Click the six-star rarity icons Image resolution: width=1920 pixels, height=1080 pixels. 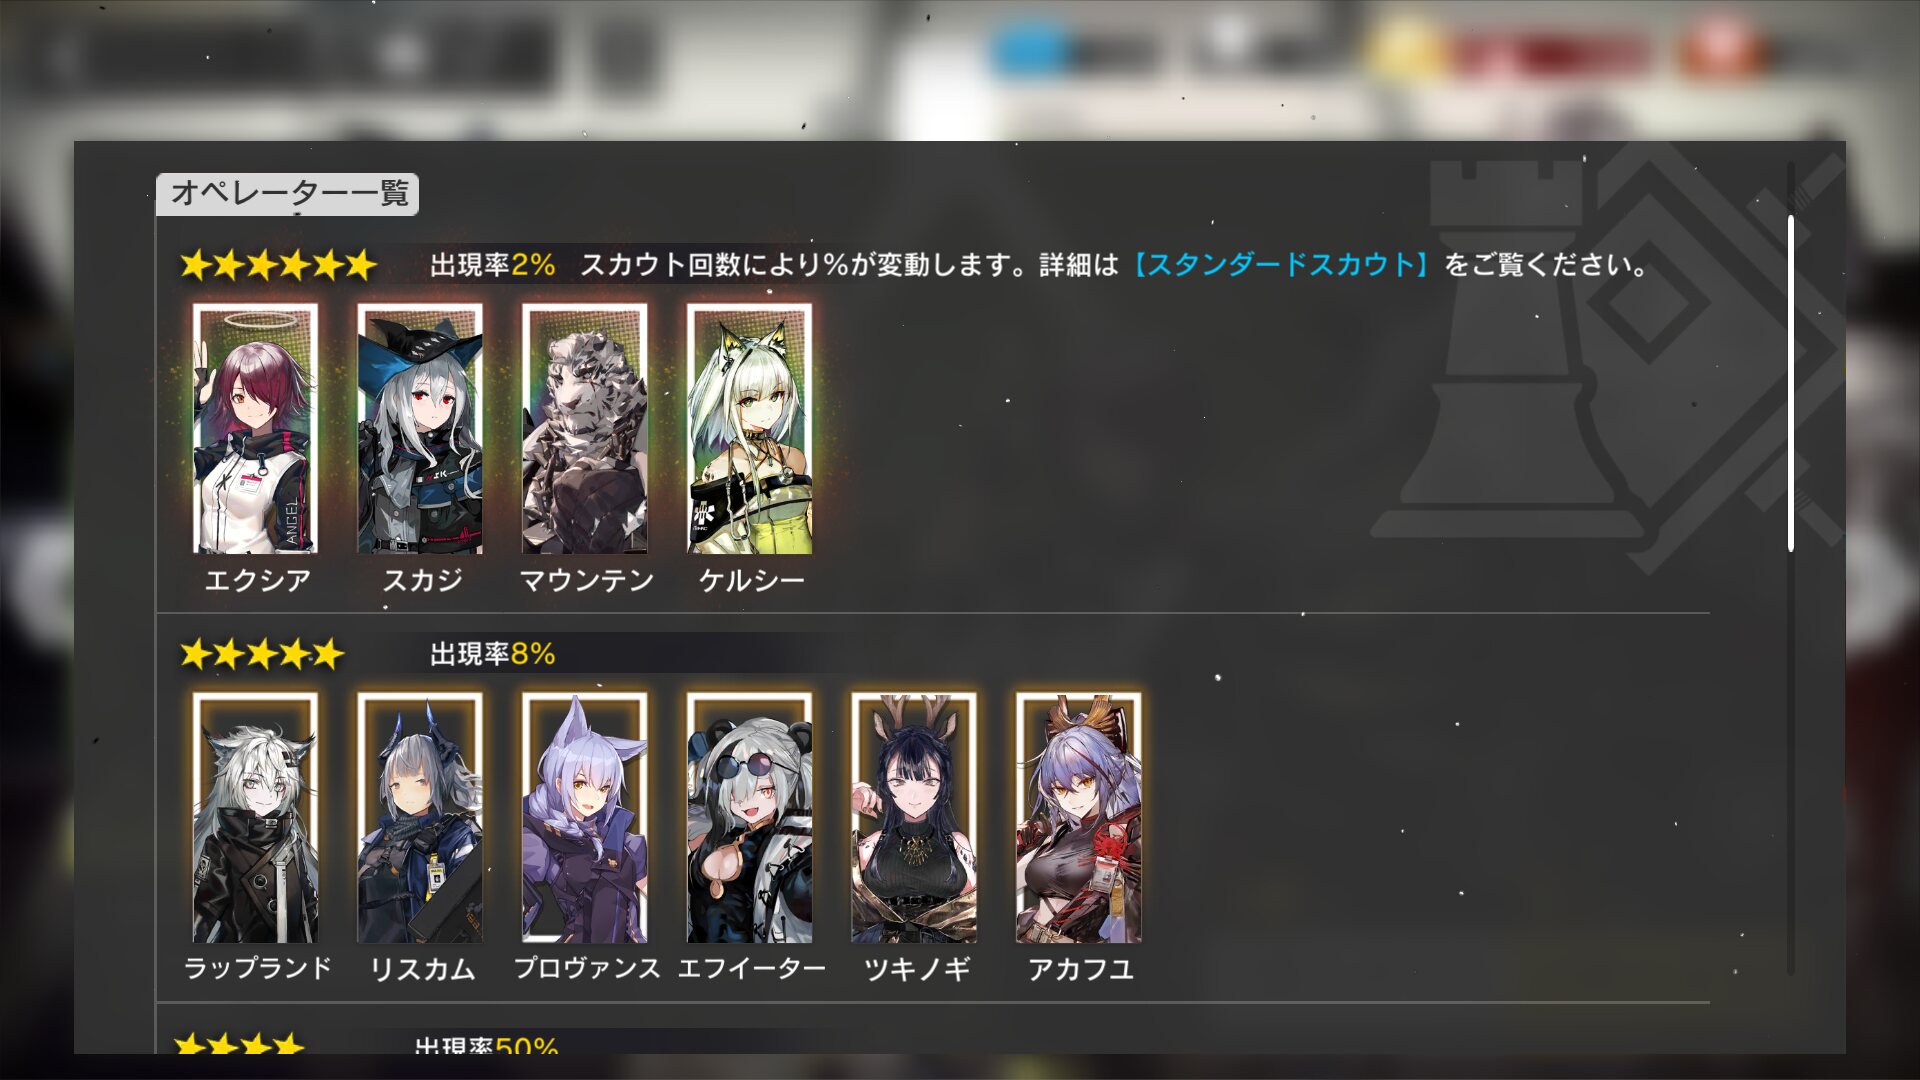278,265
